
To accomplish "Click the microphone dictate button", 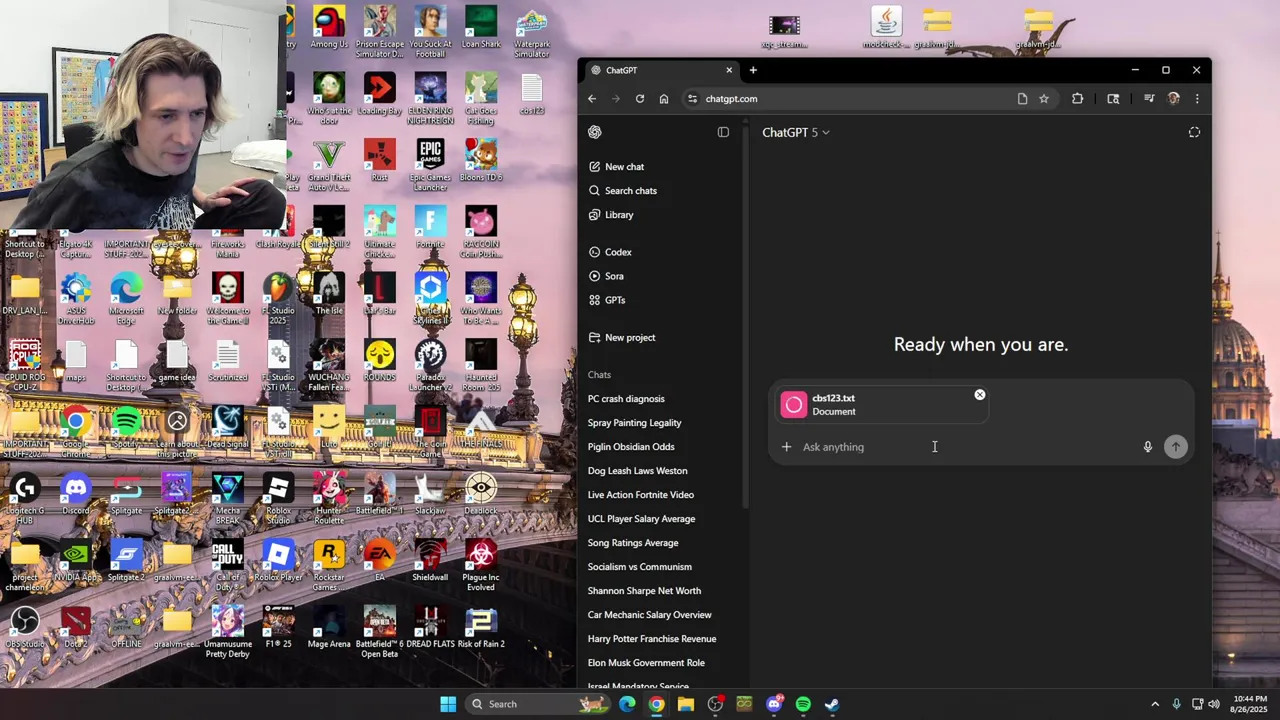I will pos(1148,447).
